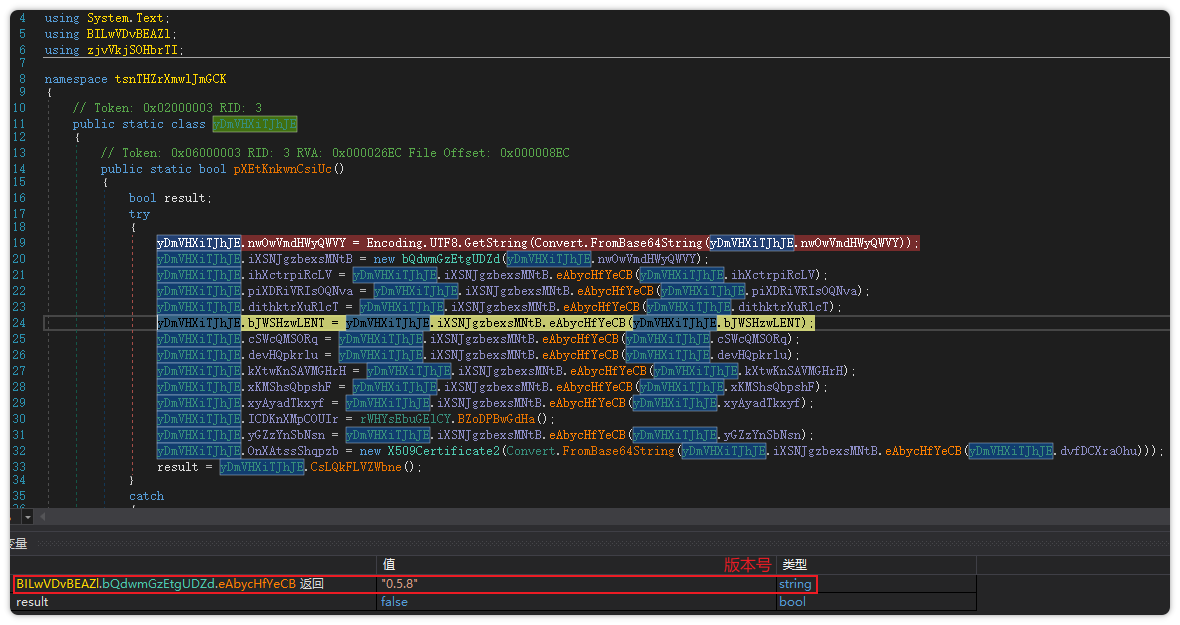This screenshot has width=1180, height=625.
Task: Click namespace name tsnTHZrXmwlJmGCK
Action: coord(168,79)
